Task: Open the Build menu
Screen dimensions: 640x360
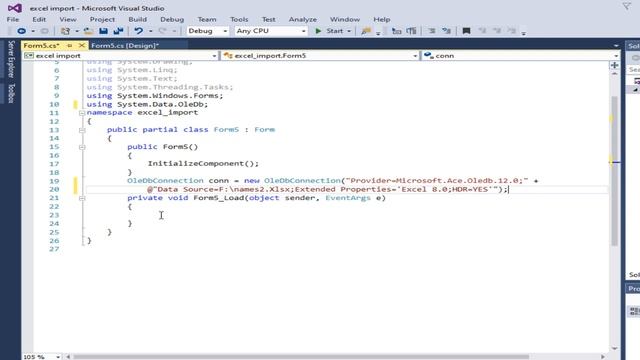Action: 138,19
